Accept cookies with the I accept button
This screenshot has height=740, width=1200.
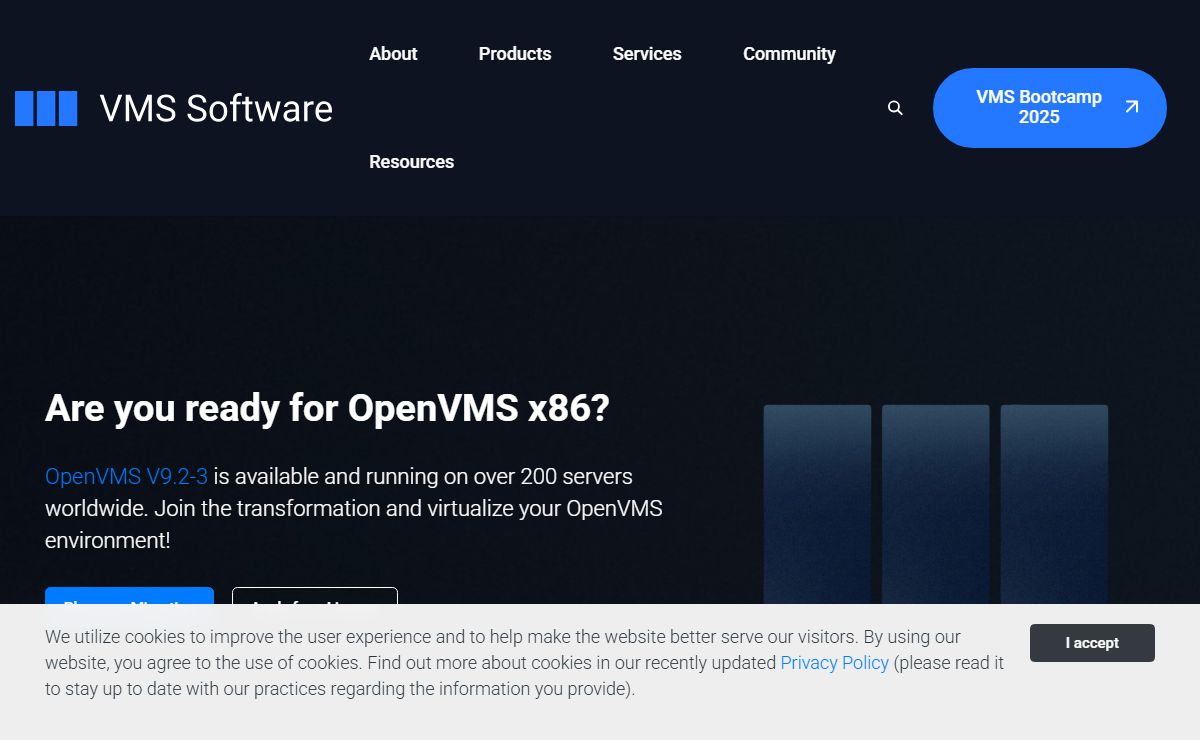[x=1092, y=643]
